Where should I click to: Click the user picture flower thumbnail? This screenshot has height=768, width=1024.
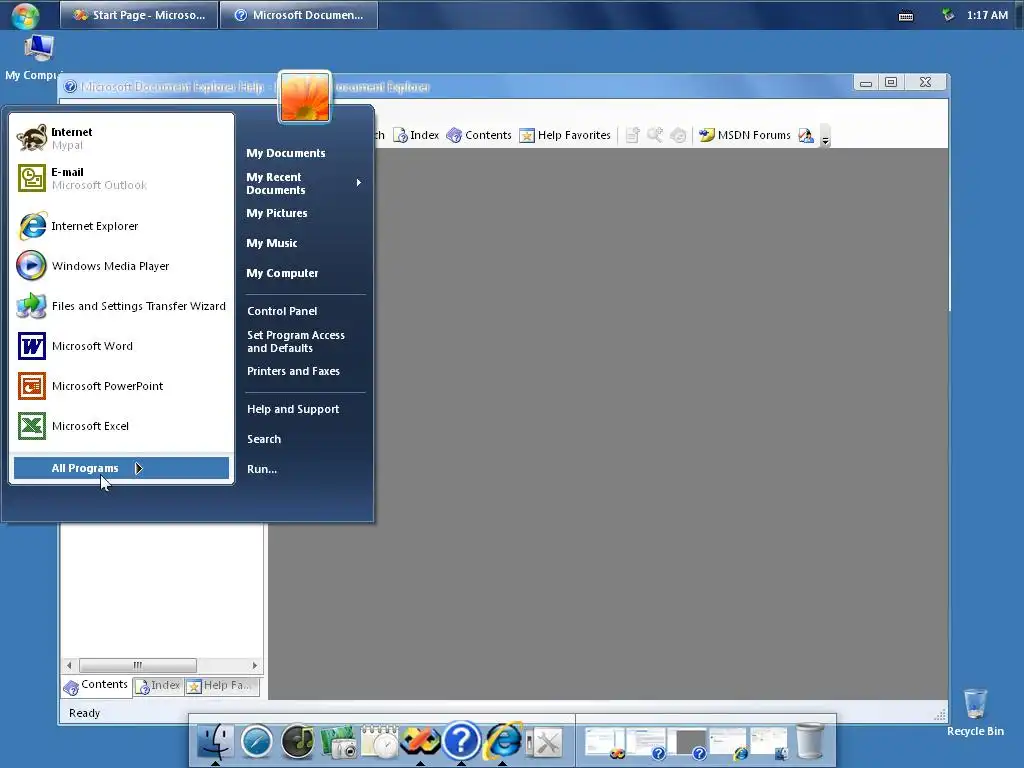coord(305,97)
